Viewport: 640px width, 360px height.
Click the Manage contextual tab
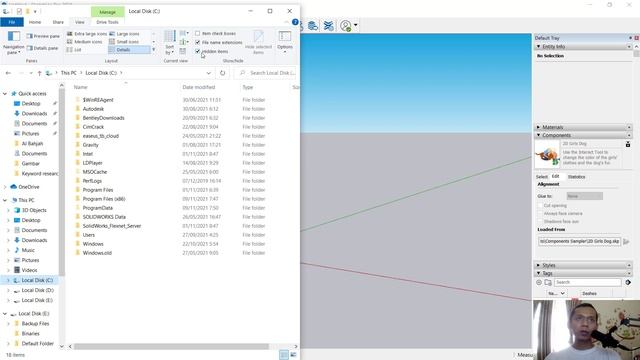(x=107, y=12)
